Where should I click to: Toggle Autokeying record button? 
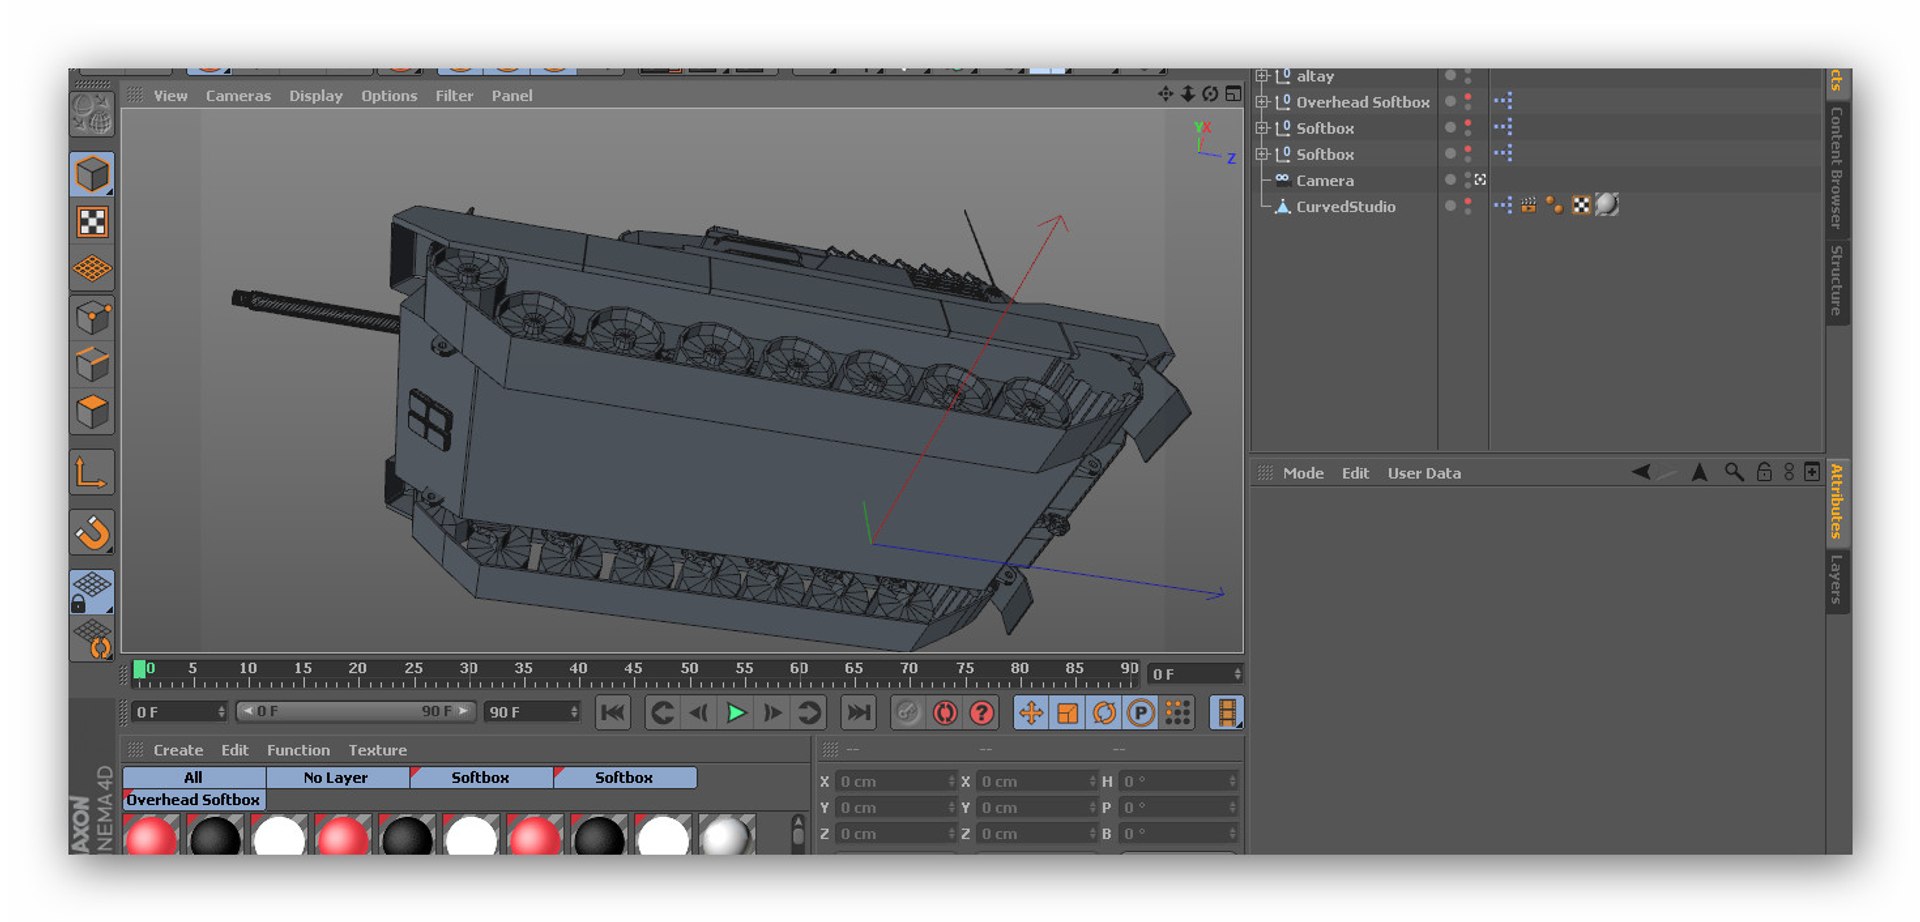tap(945, 713)
